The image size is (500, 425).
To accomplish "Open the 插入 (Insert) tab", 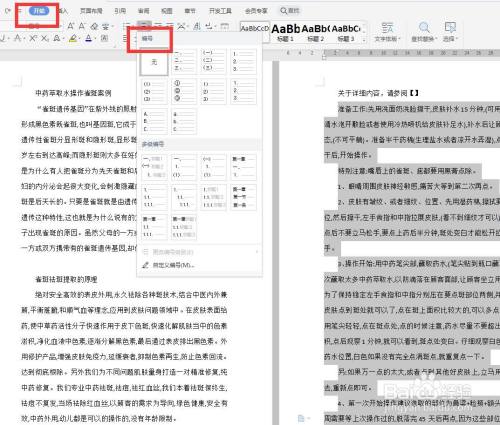I will coord(63,11).
